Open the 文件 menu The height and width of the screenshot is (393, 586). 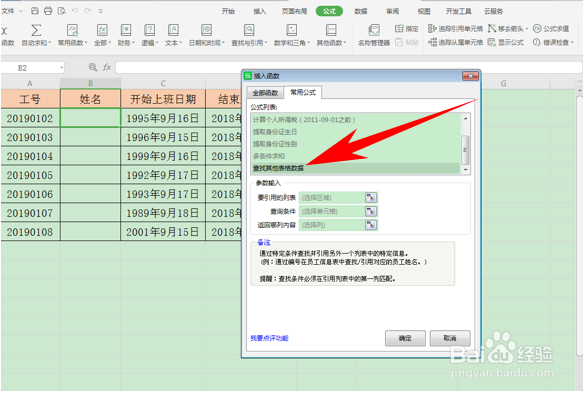[x=8, y=11]
